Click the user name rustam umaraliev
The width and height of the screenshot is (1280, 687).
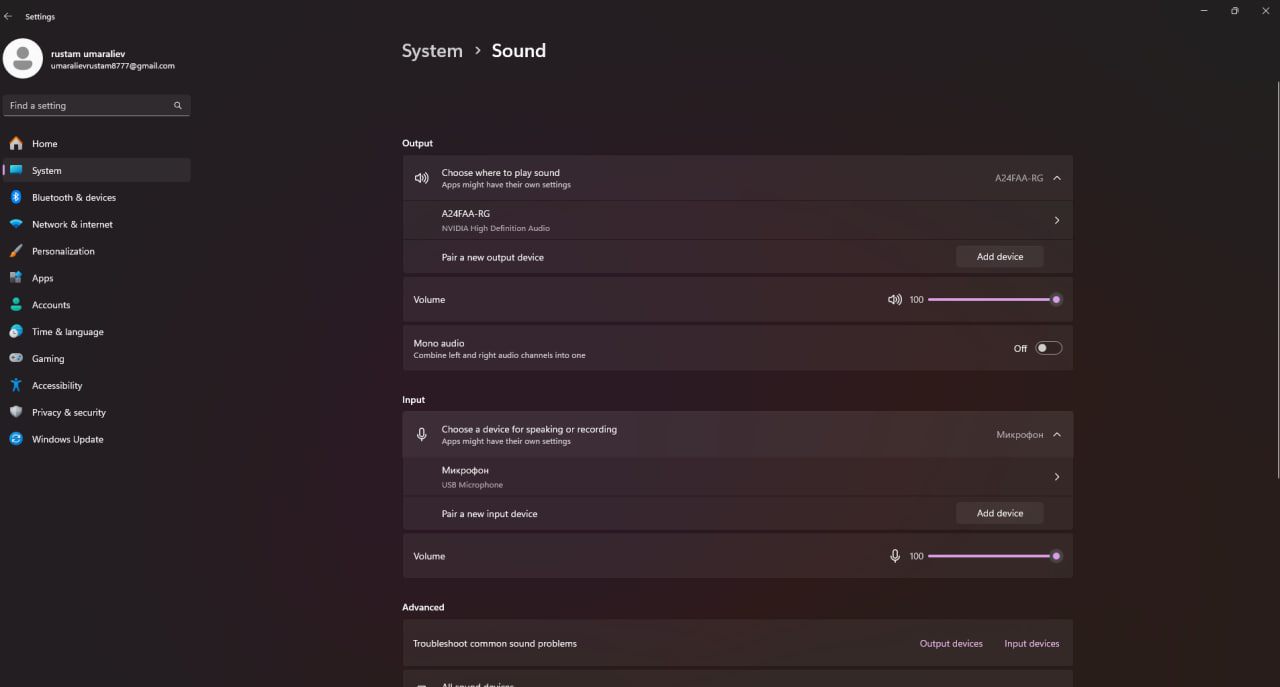(x=88, y=54)
